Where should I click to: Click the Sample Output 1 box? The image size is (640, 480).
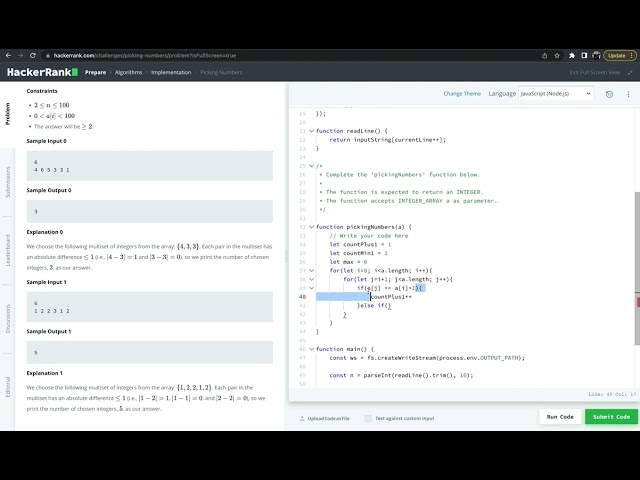pyautogui.click(x=150, y=352)
